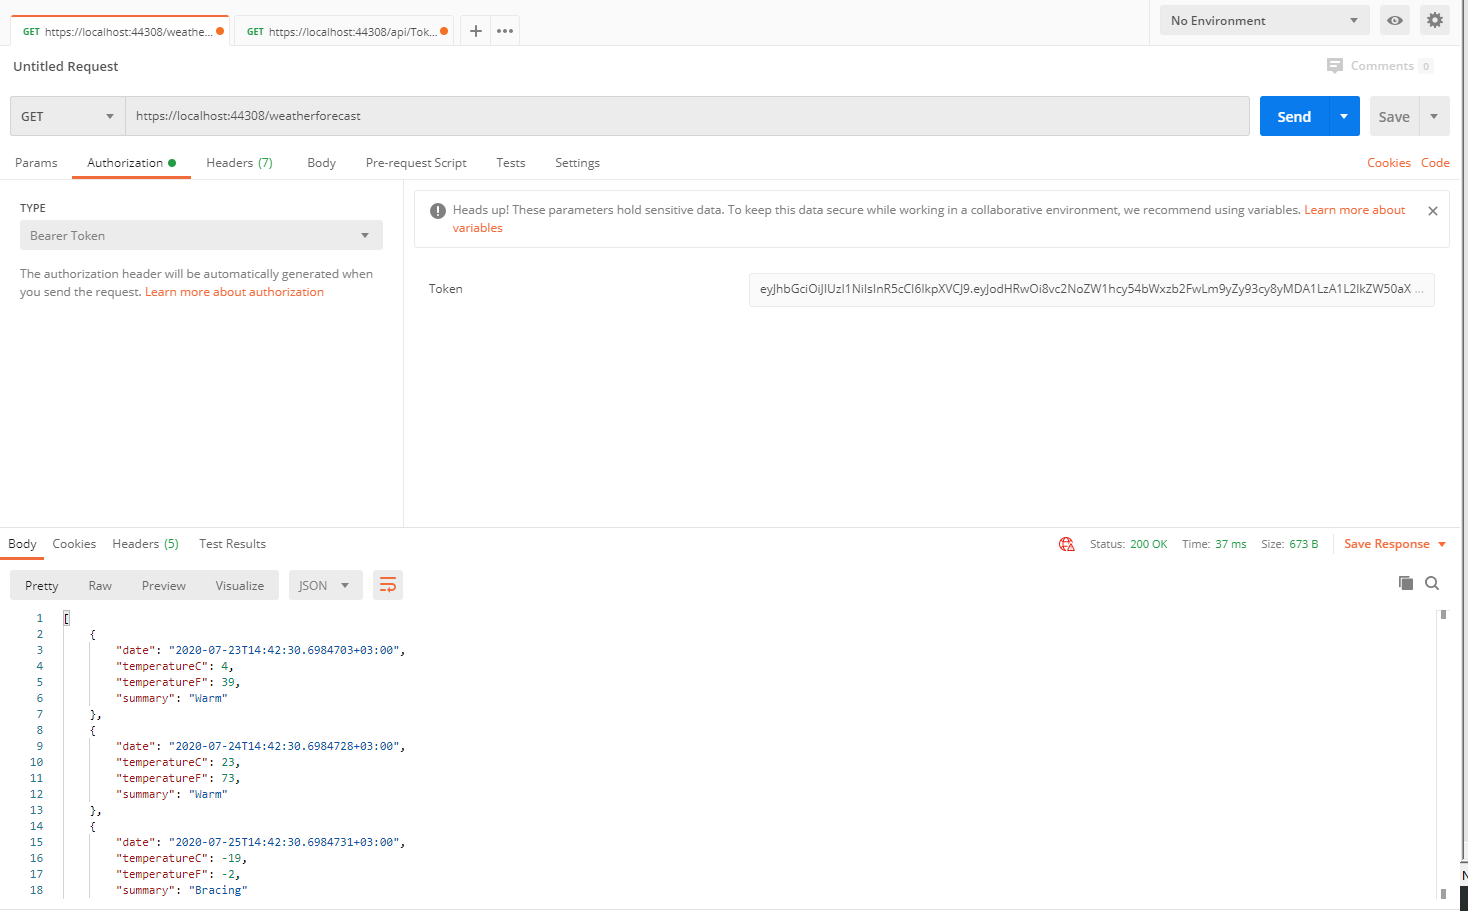Switch response view to Raw
1468x911 pixels.
click(x=100, y=585)
